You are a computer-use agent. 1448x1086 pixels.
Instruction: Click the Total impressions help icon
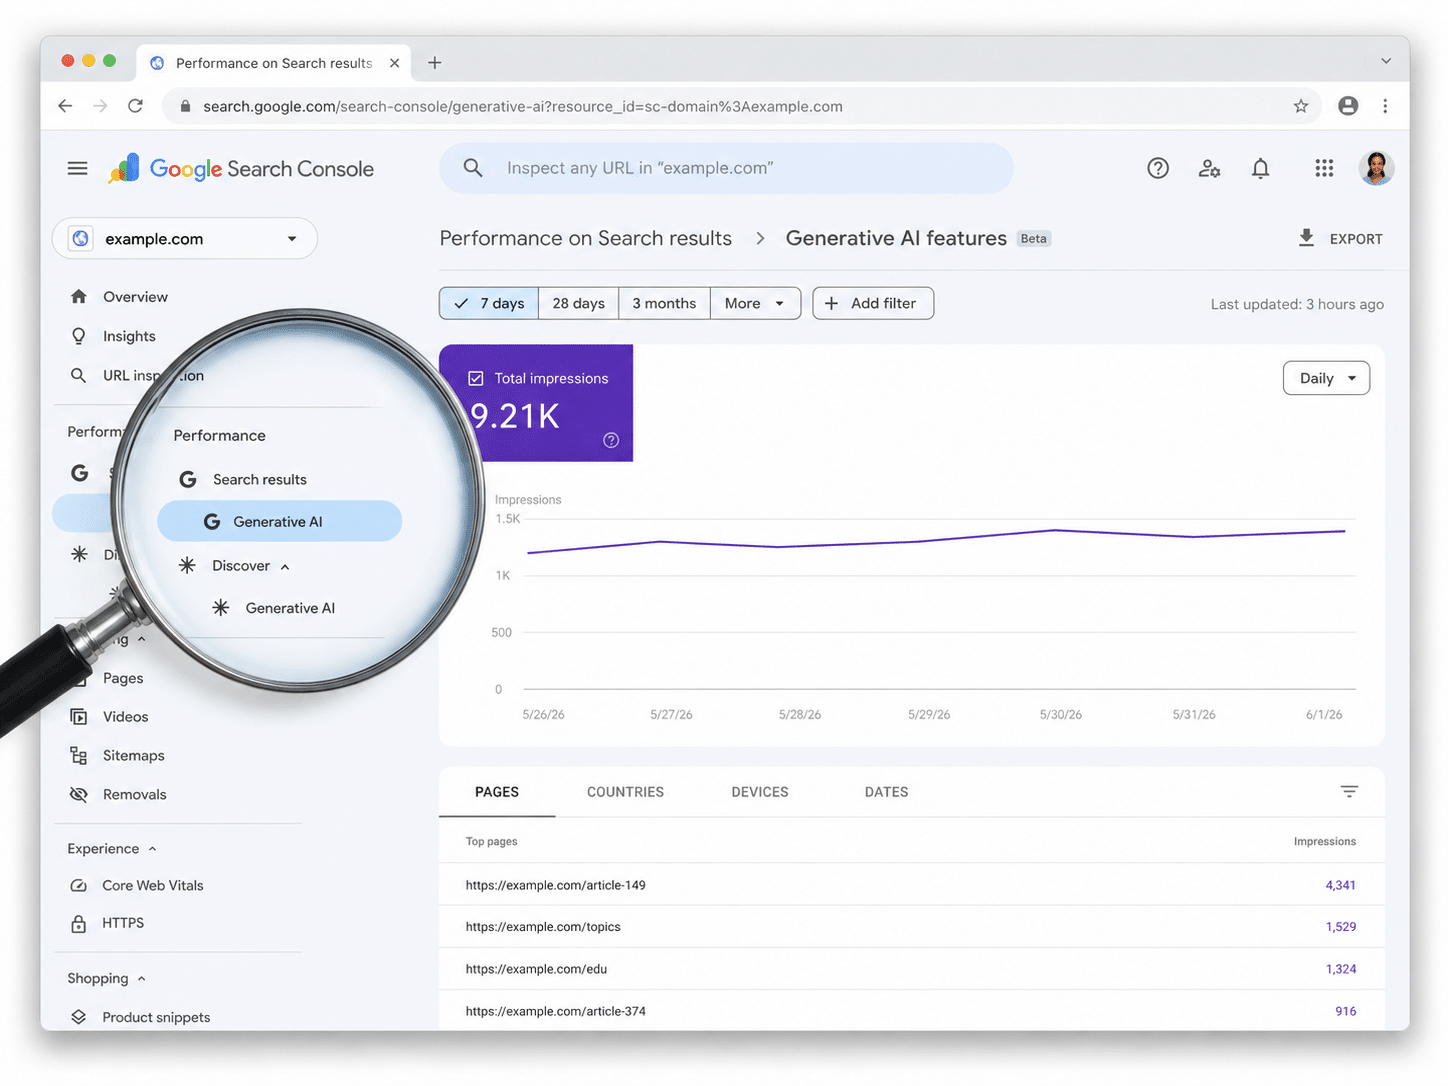[611, 440]
